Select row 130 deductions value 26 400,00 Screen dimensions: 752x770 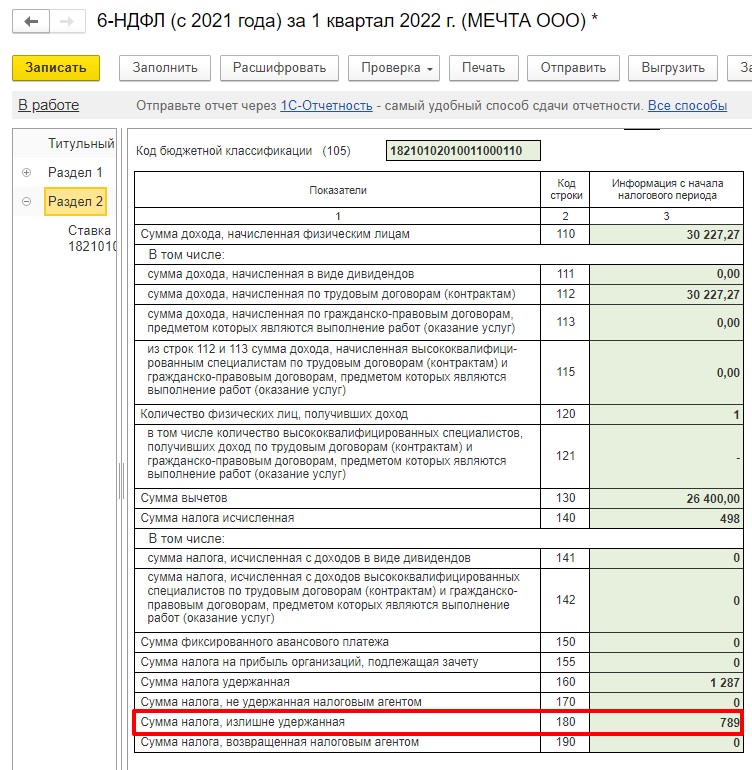(x=666, y=498)
